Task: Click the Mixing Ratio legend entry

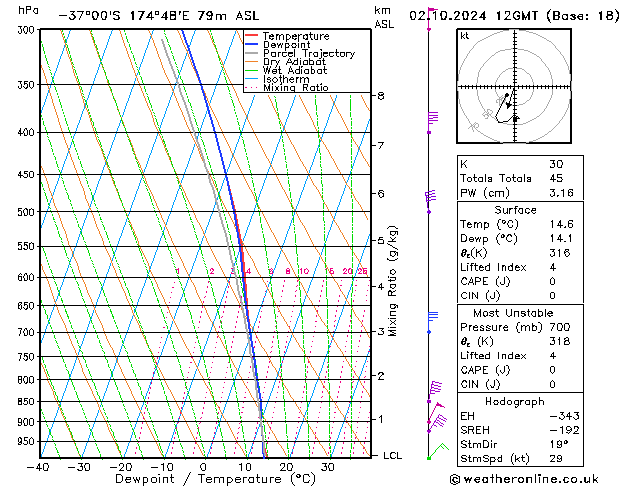Action: coord(287,87)
